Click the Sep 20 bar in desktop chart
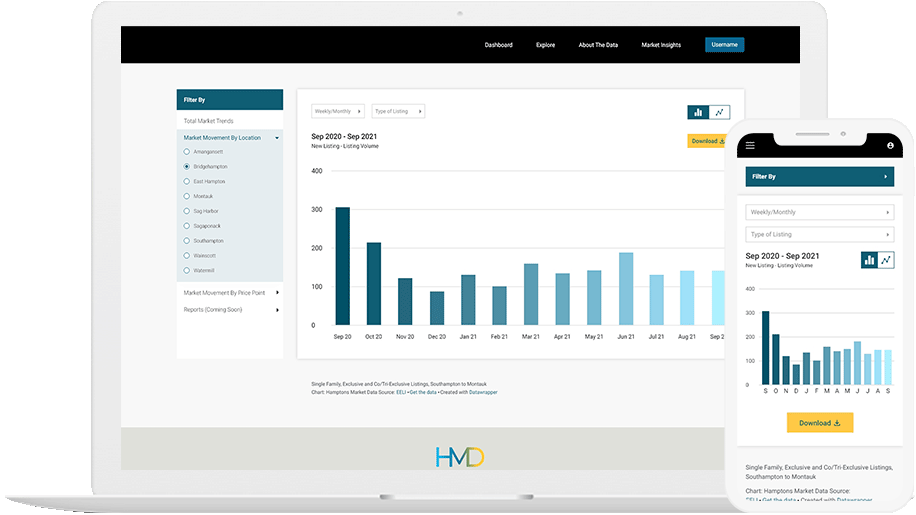This screenshot has width=916, height=515. [x=342, y=265]
